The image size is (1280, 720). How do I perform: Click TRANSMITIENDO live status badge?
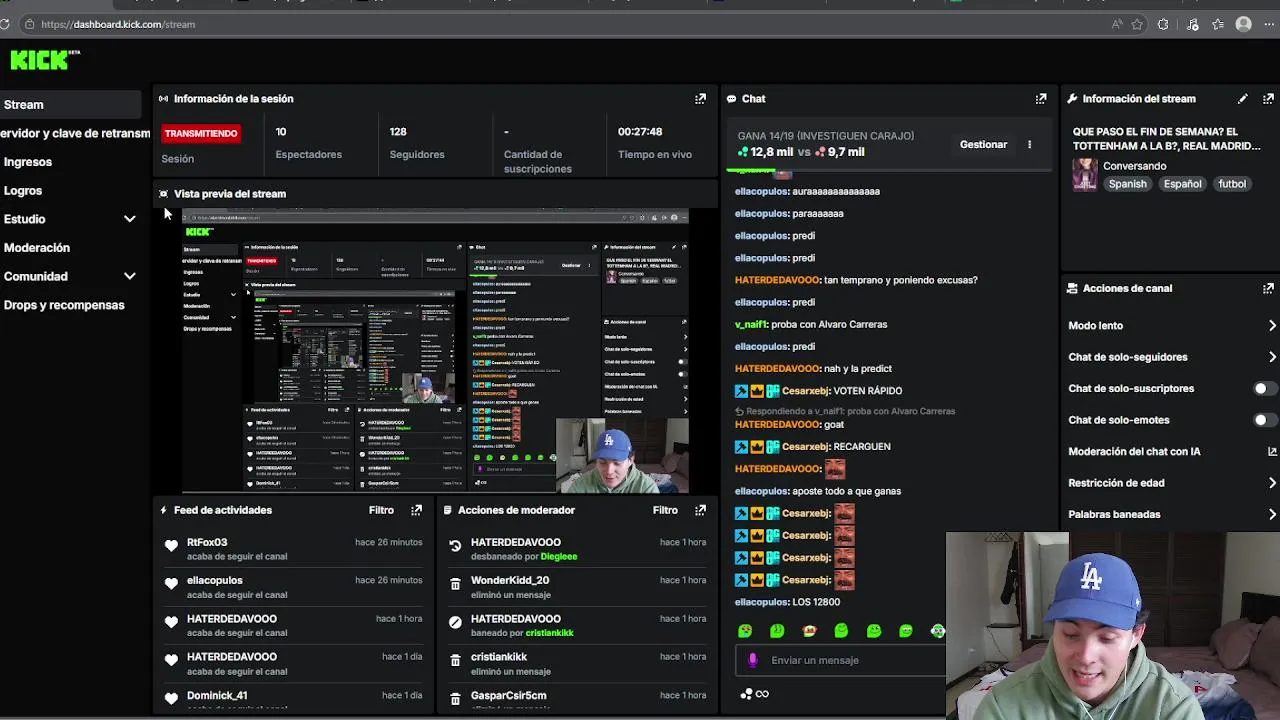[x=201, y=133]
